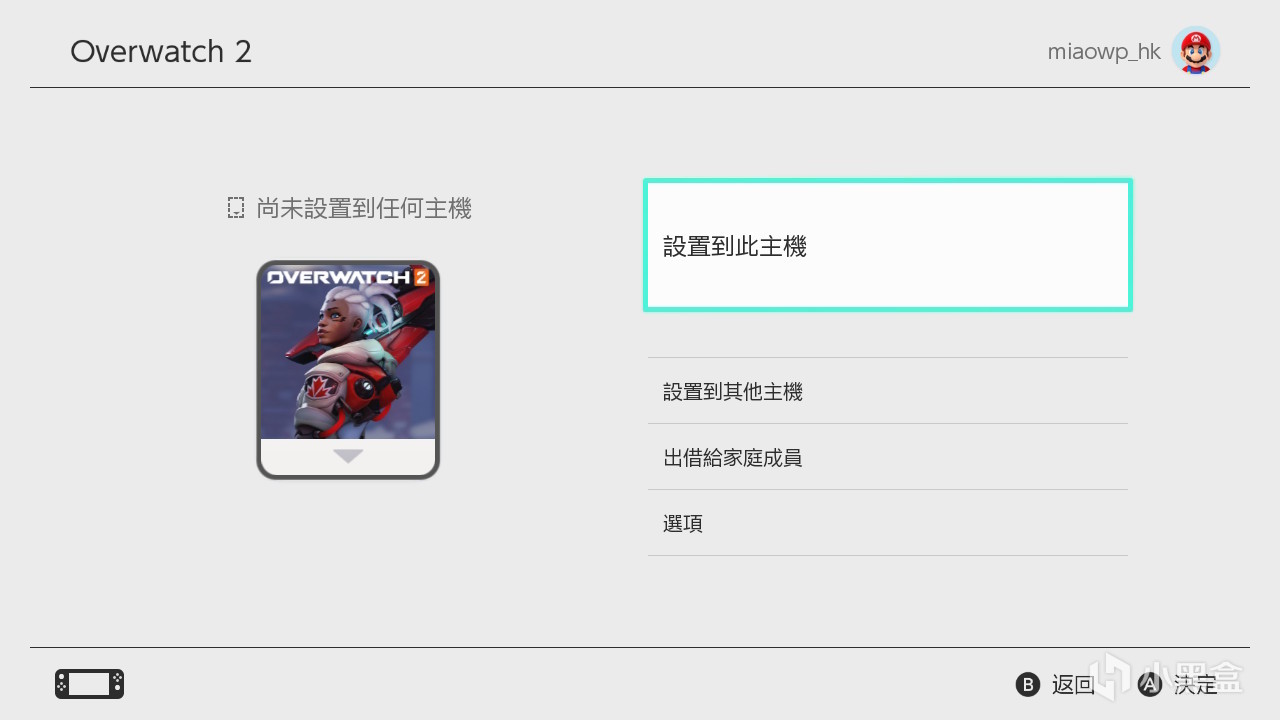This screenshot has width=1280, height=720.
Task: Choose 設置到其他主機 option
Action: click(x=888, y=391)
